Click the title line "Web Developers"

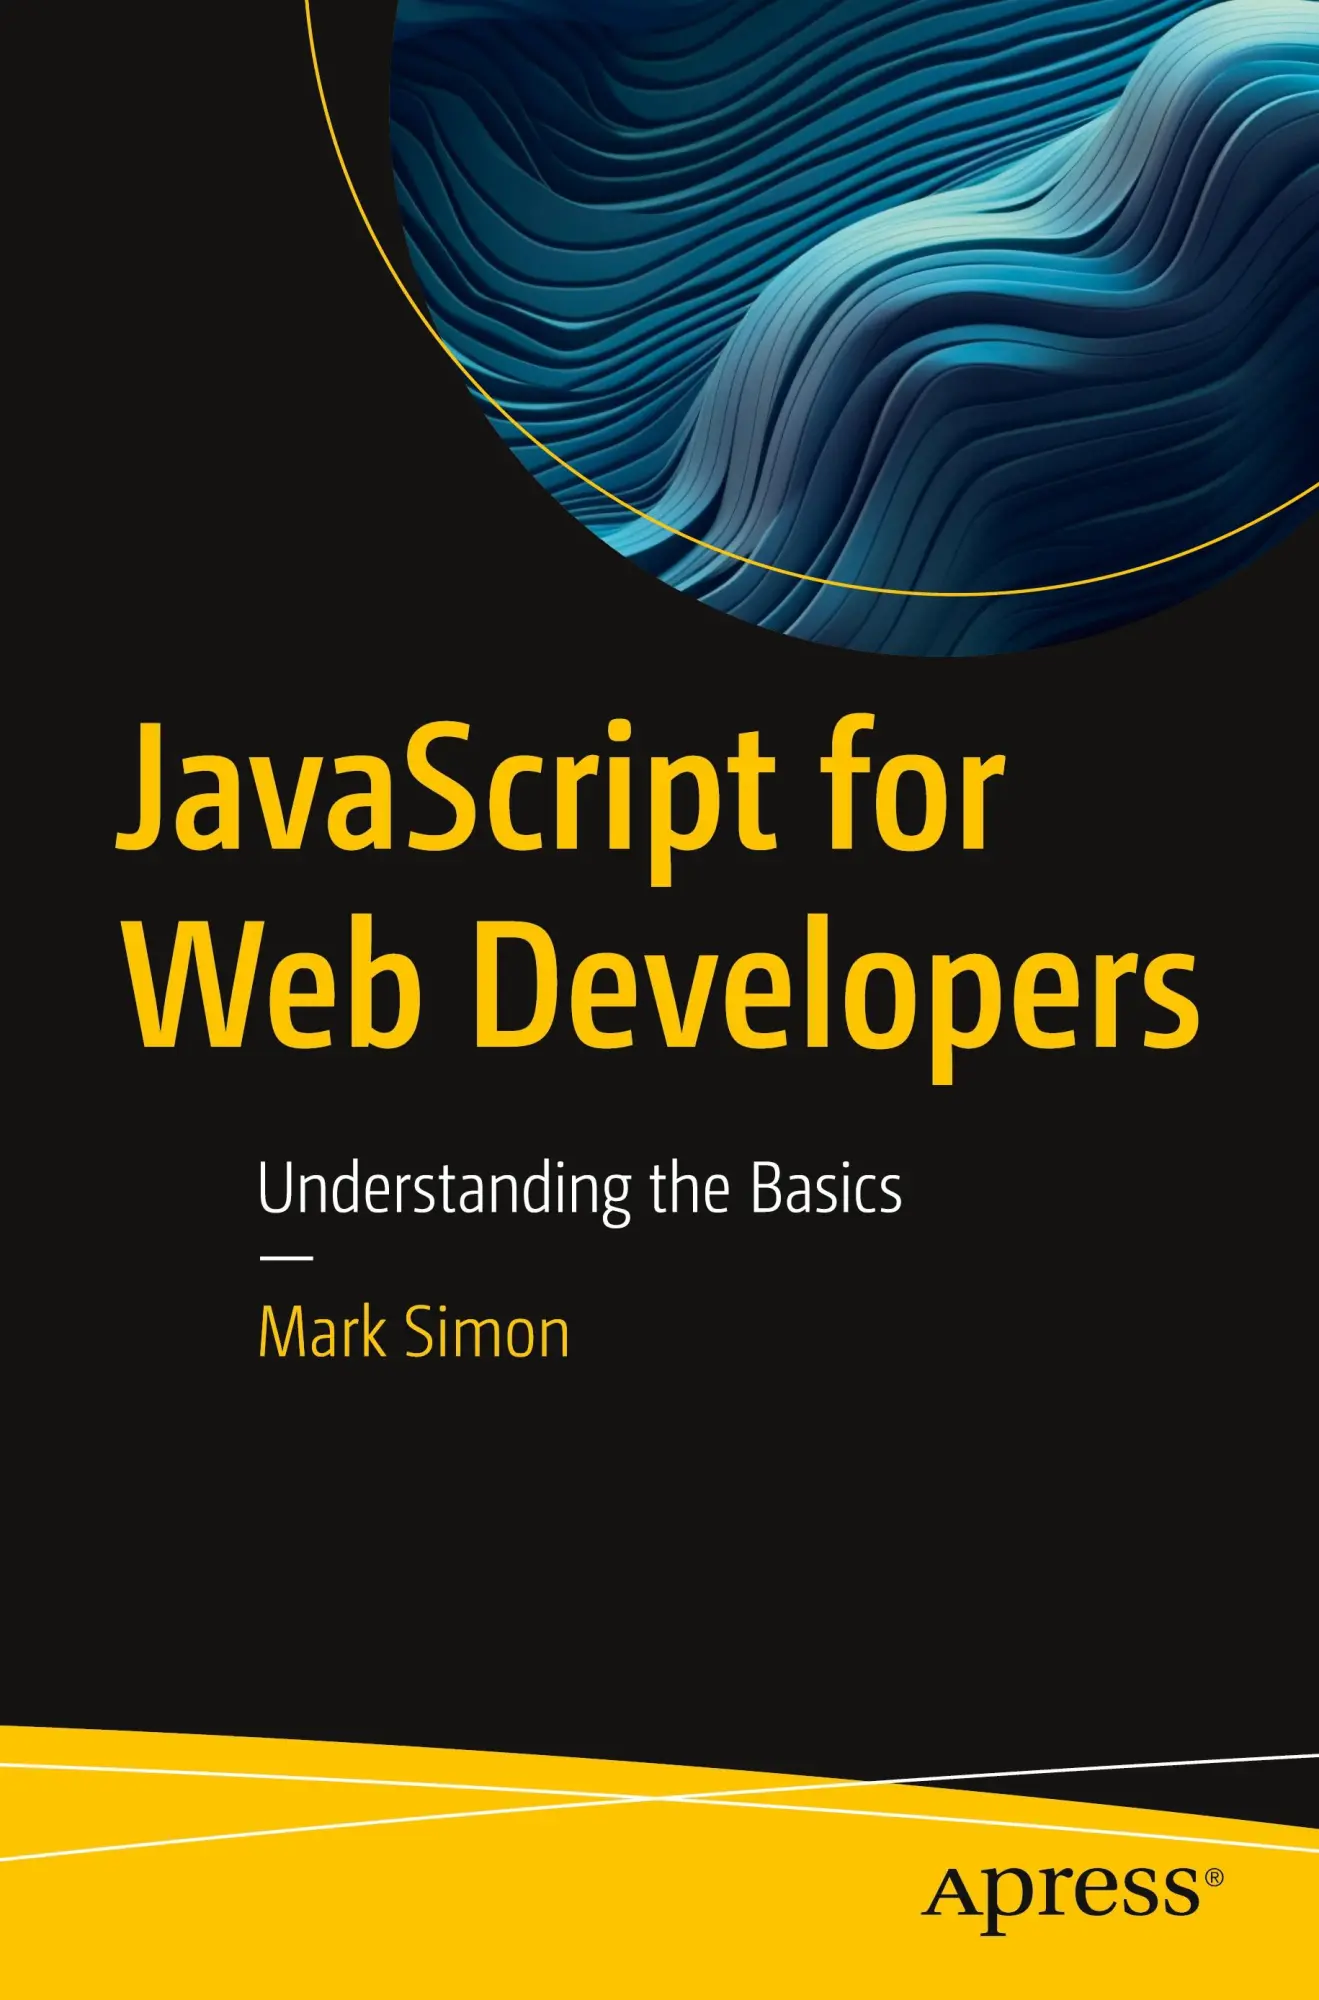click(661, 999)
